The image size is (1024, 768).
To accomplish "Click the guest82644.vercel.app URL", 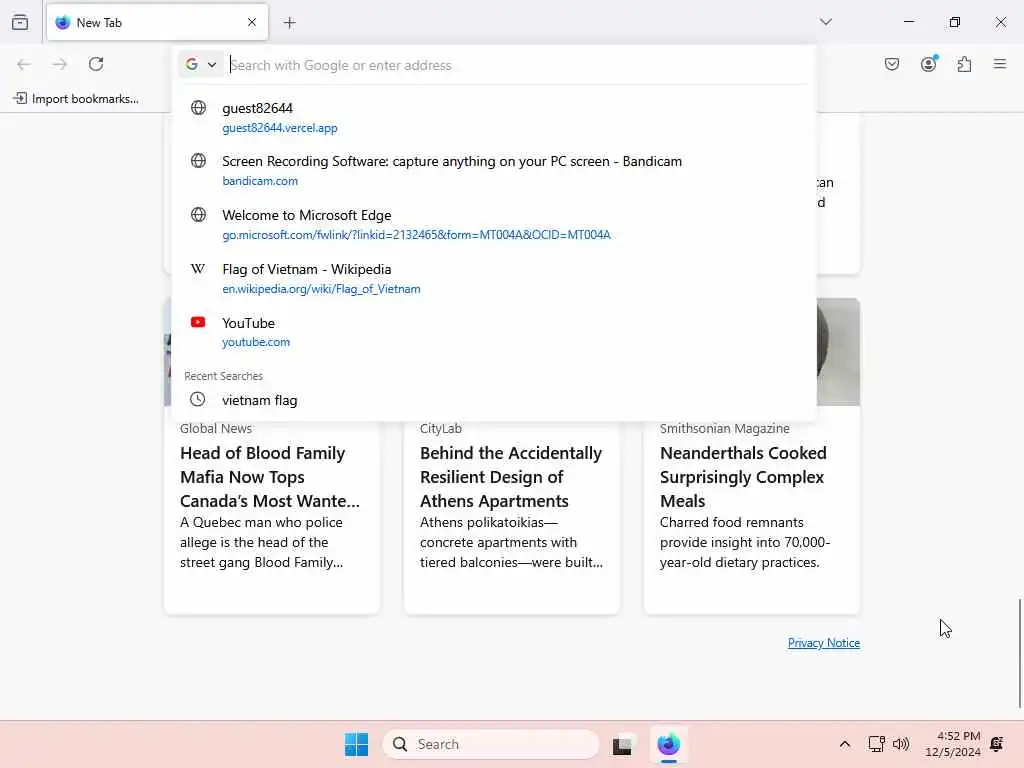I will click(280, 128).
